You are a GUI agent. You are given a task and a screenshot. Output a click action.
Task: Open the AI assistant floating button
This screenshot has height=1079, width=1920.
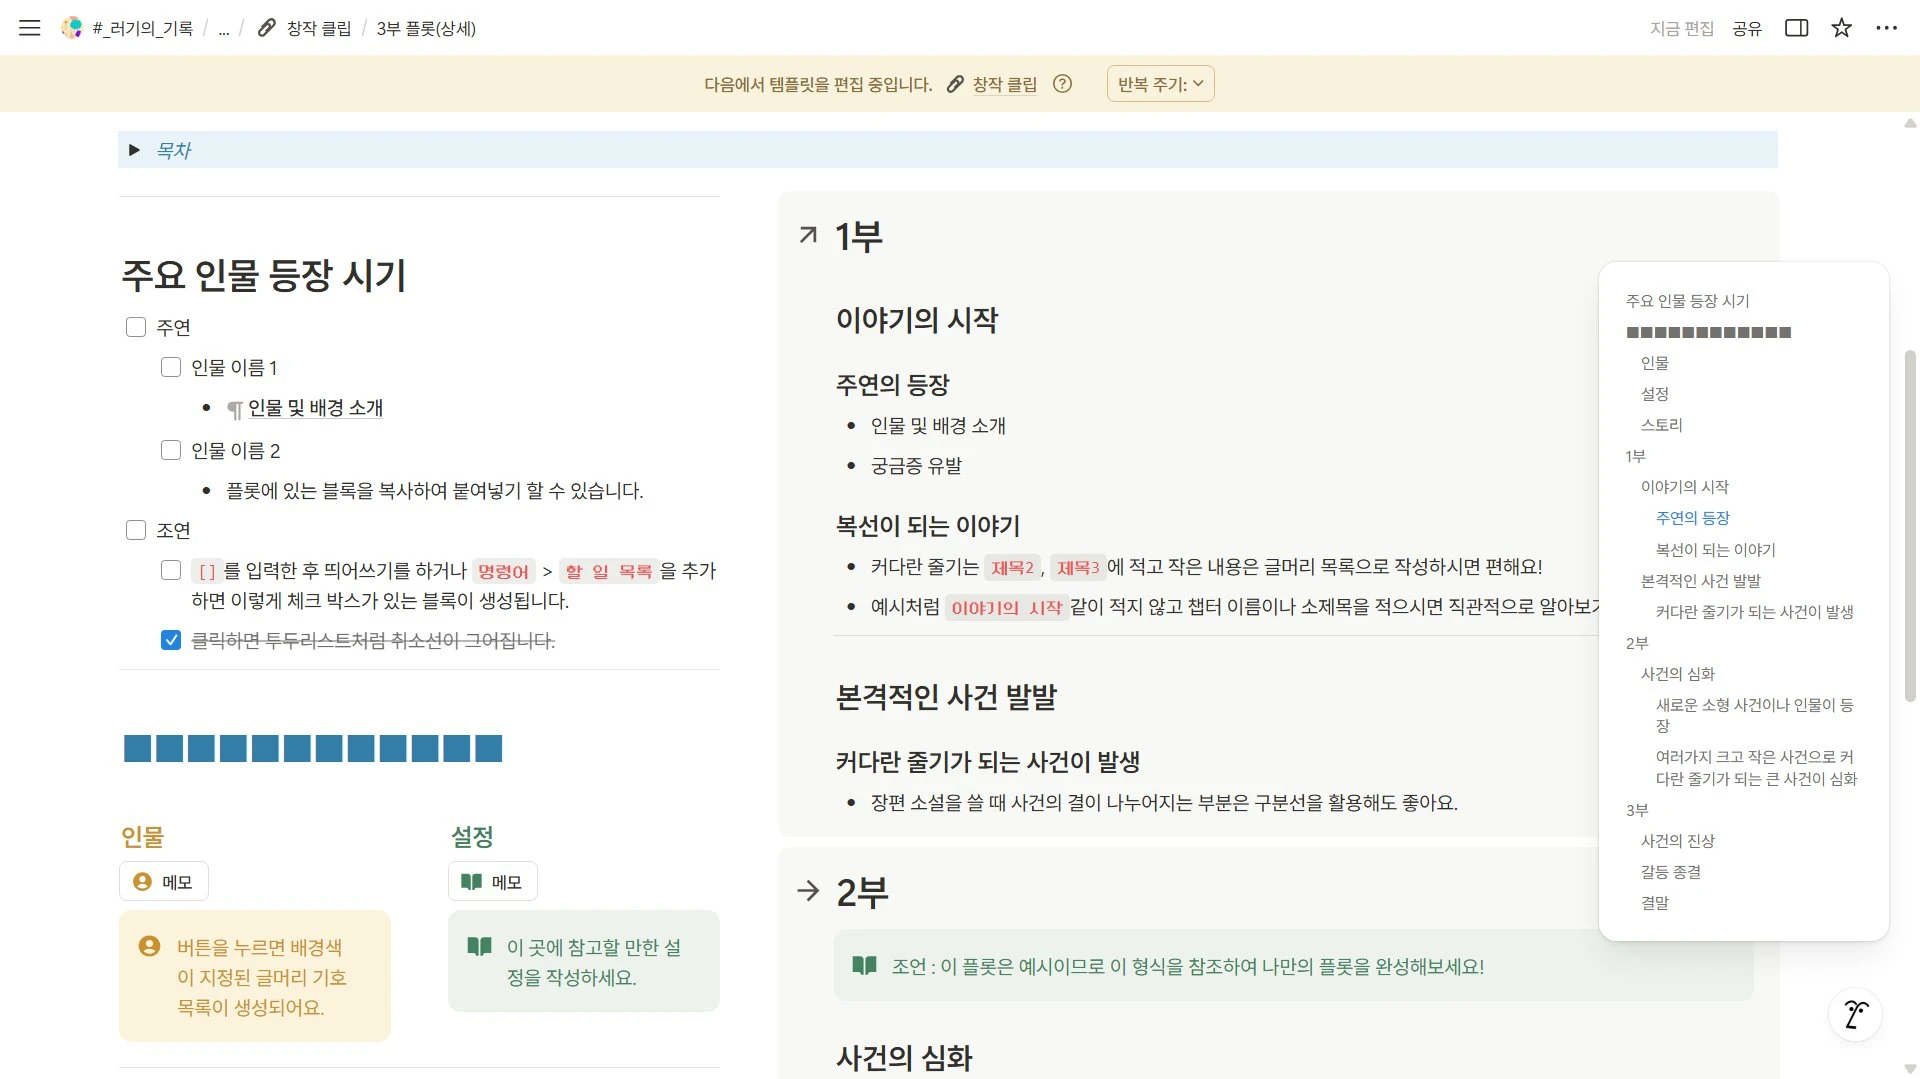coord(1855,1014)
